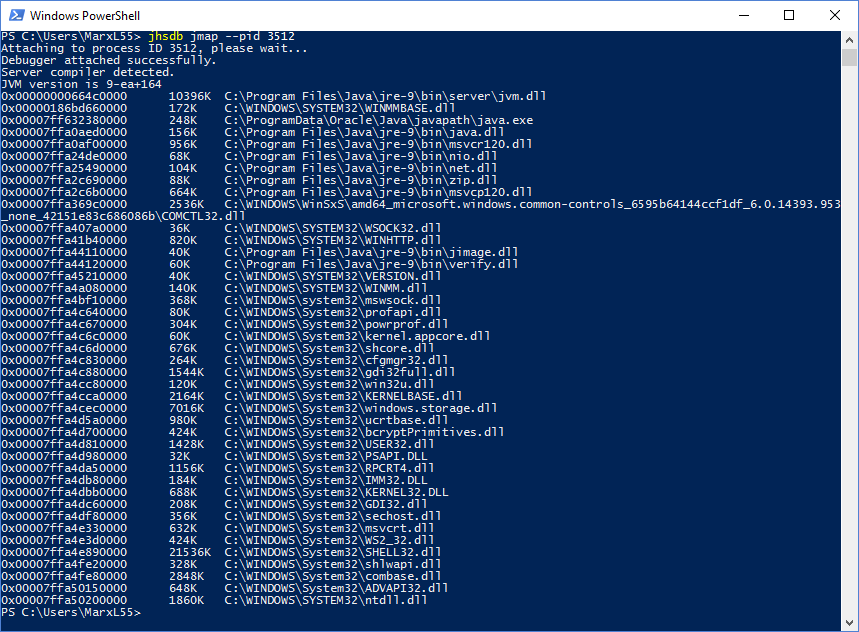Click the WS2_32.dll path
Screen dimensions: 859x632
(329, 542)
